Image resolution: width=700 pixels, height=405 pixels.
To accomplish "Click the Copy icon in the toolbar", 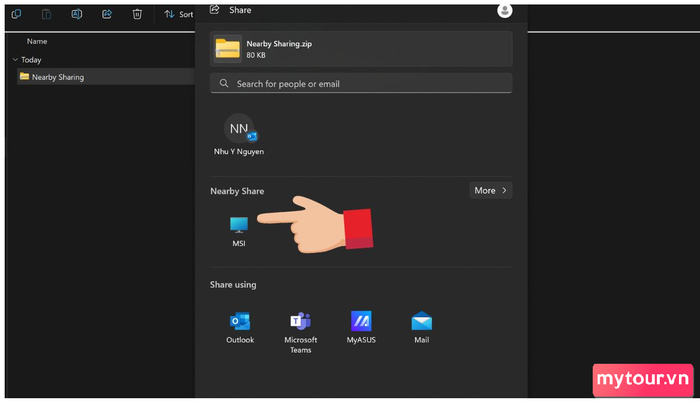I will click(x=16, y=14).
